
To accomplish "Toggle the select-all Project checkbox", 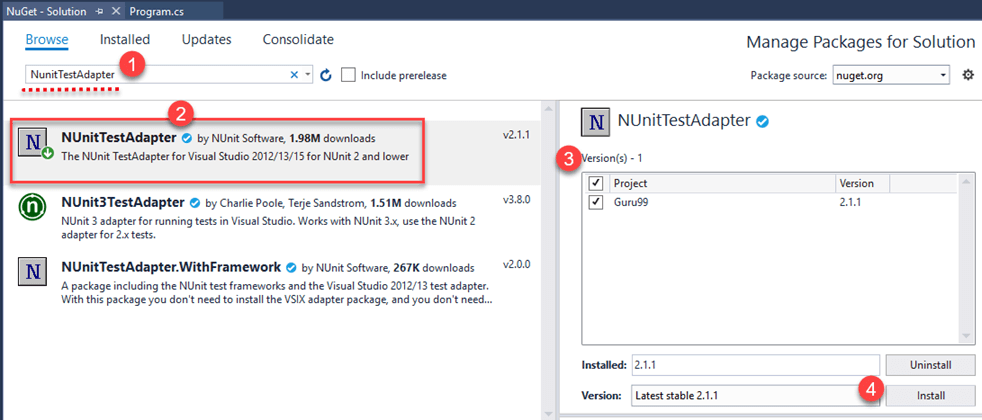I will tap(596, 184).
